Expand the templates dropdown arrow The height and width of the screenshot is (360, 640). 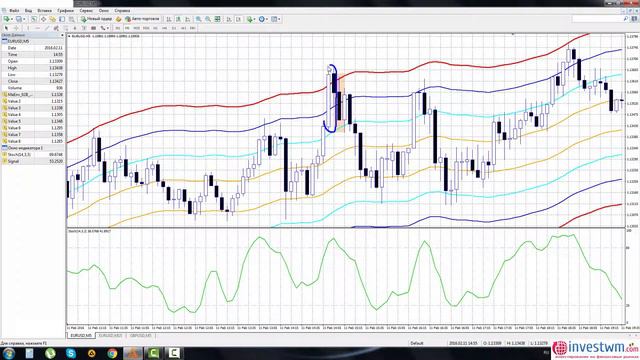click(279, 19)
